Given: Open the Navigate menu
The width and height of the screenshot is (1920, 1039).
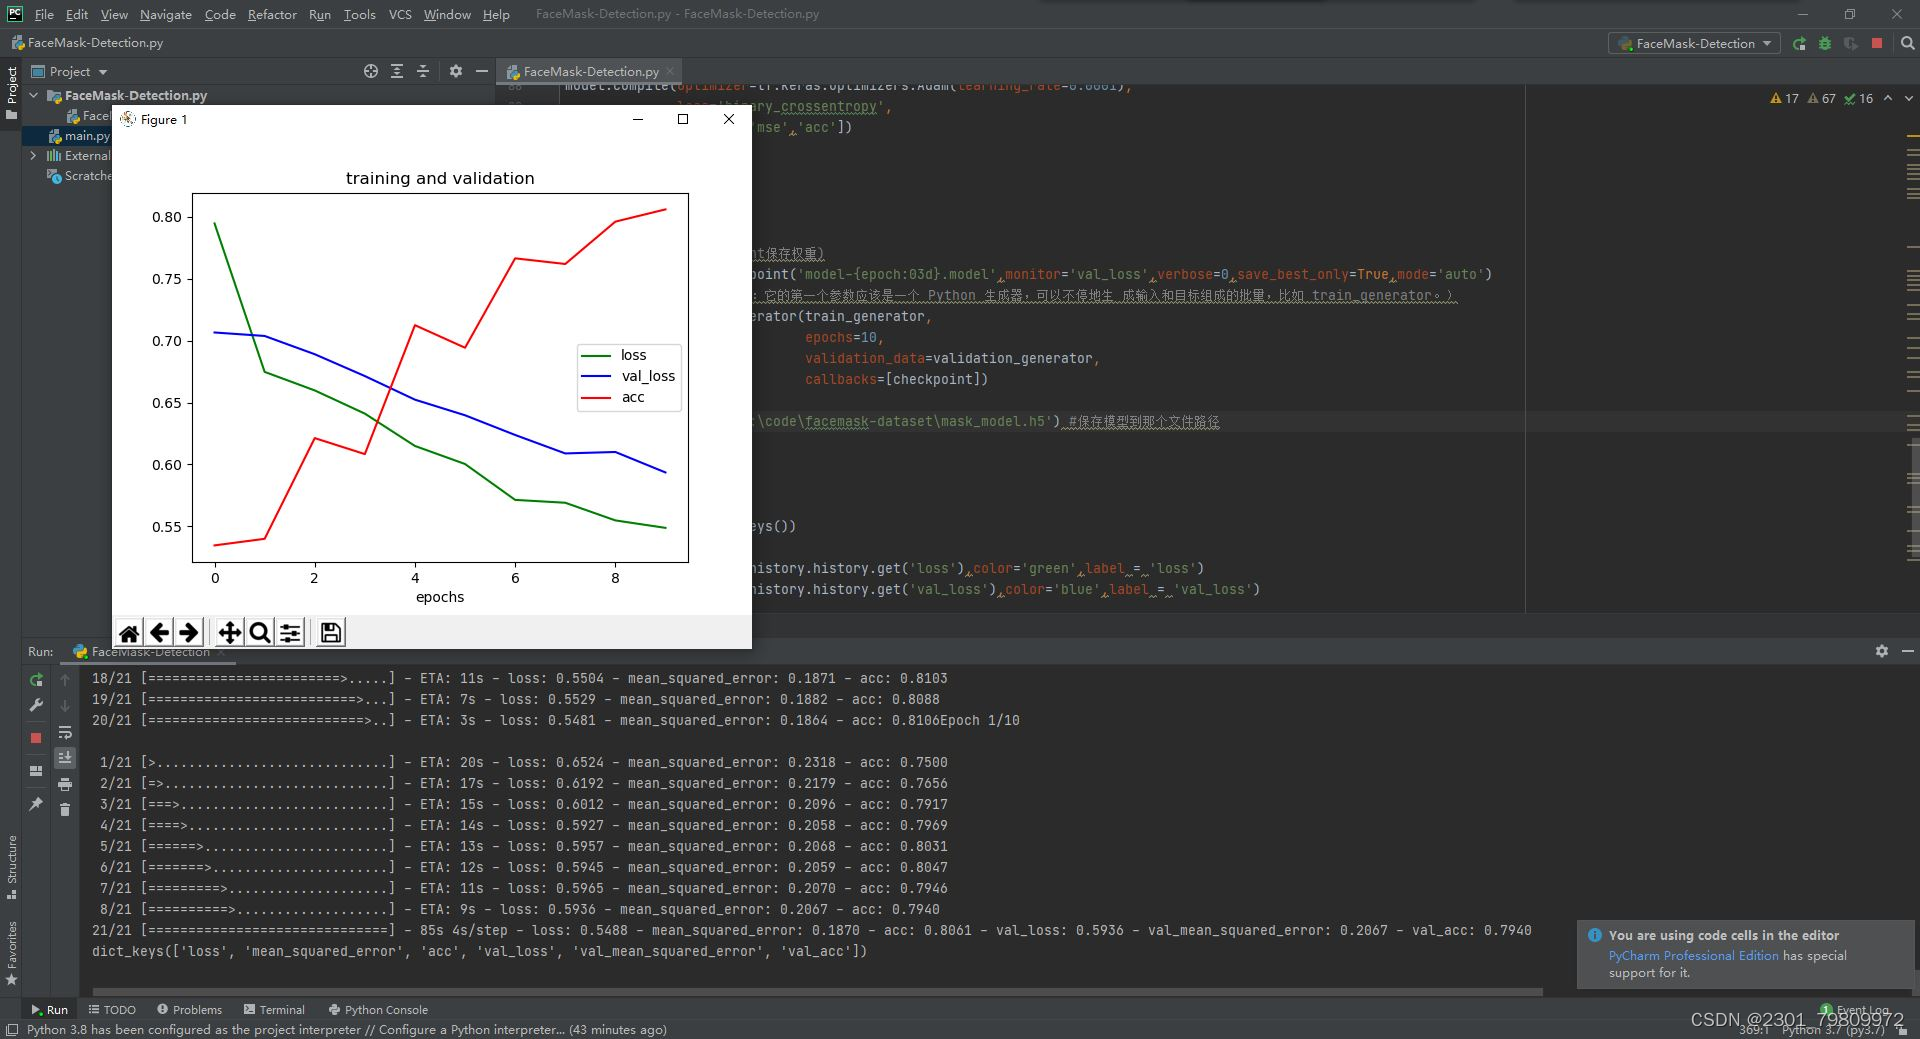Looking at the screenshot, I should [x=165, y=14].
